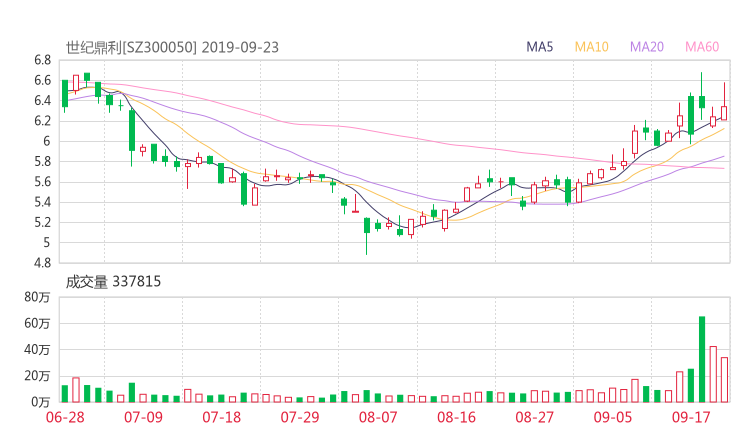This screenshot has height=440, width=740.
Task: Select the 07-29 date axis label
Action: 300,418
